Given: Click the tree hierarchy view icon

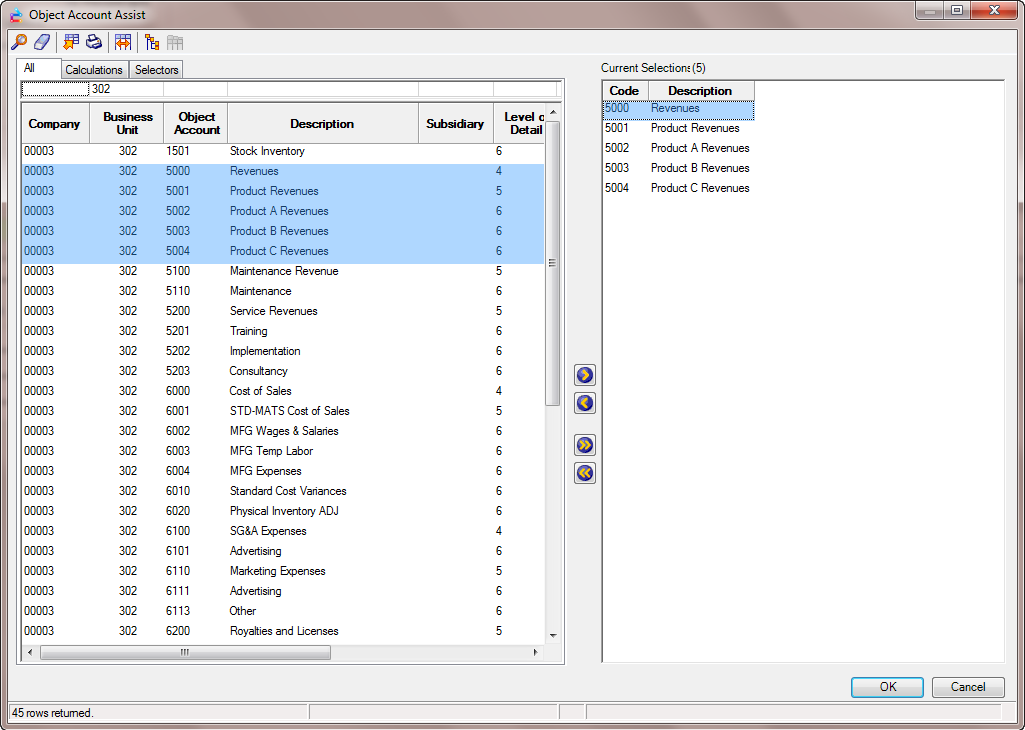Looking at the screenshot, I should pyautogui.click(x=152, y=42).
